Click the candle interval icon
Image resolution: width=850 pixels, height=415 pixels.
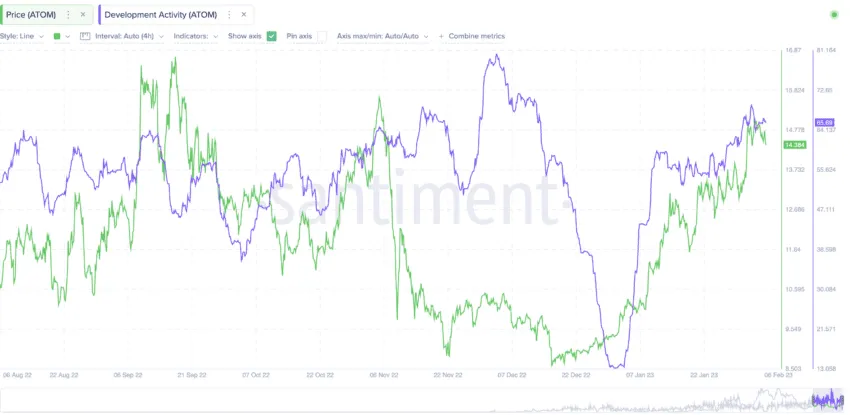pyautogui.click(x=85, y=36)
